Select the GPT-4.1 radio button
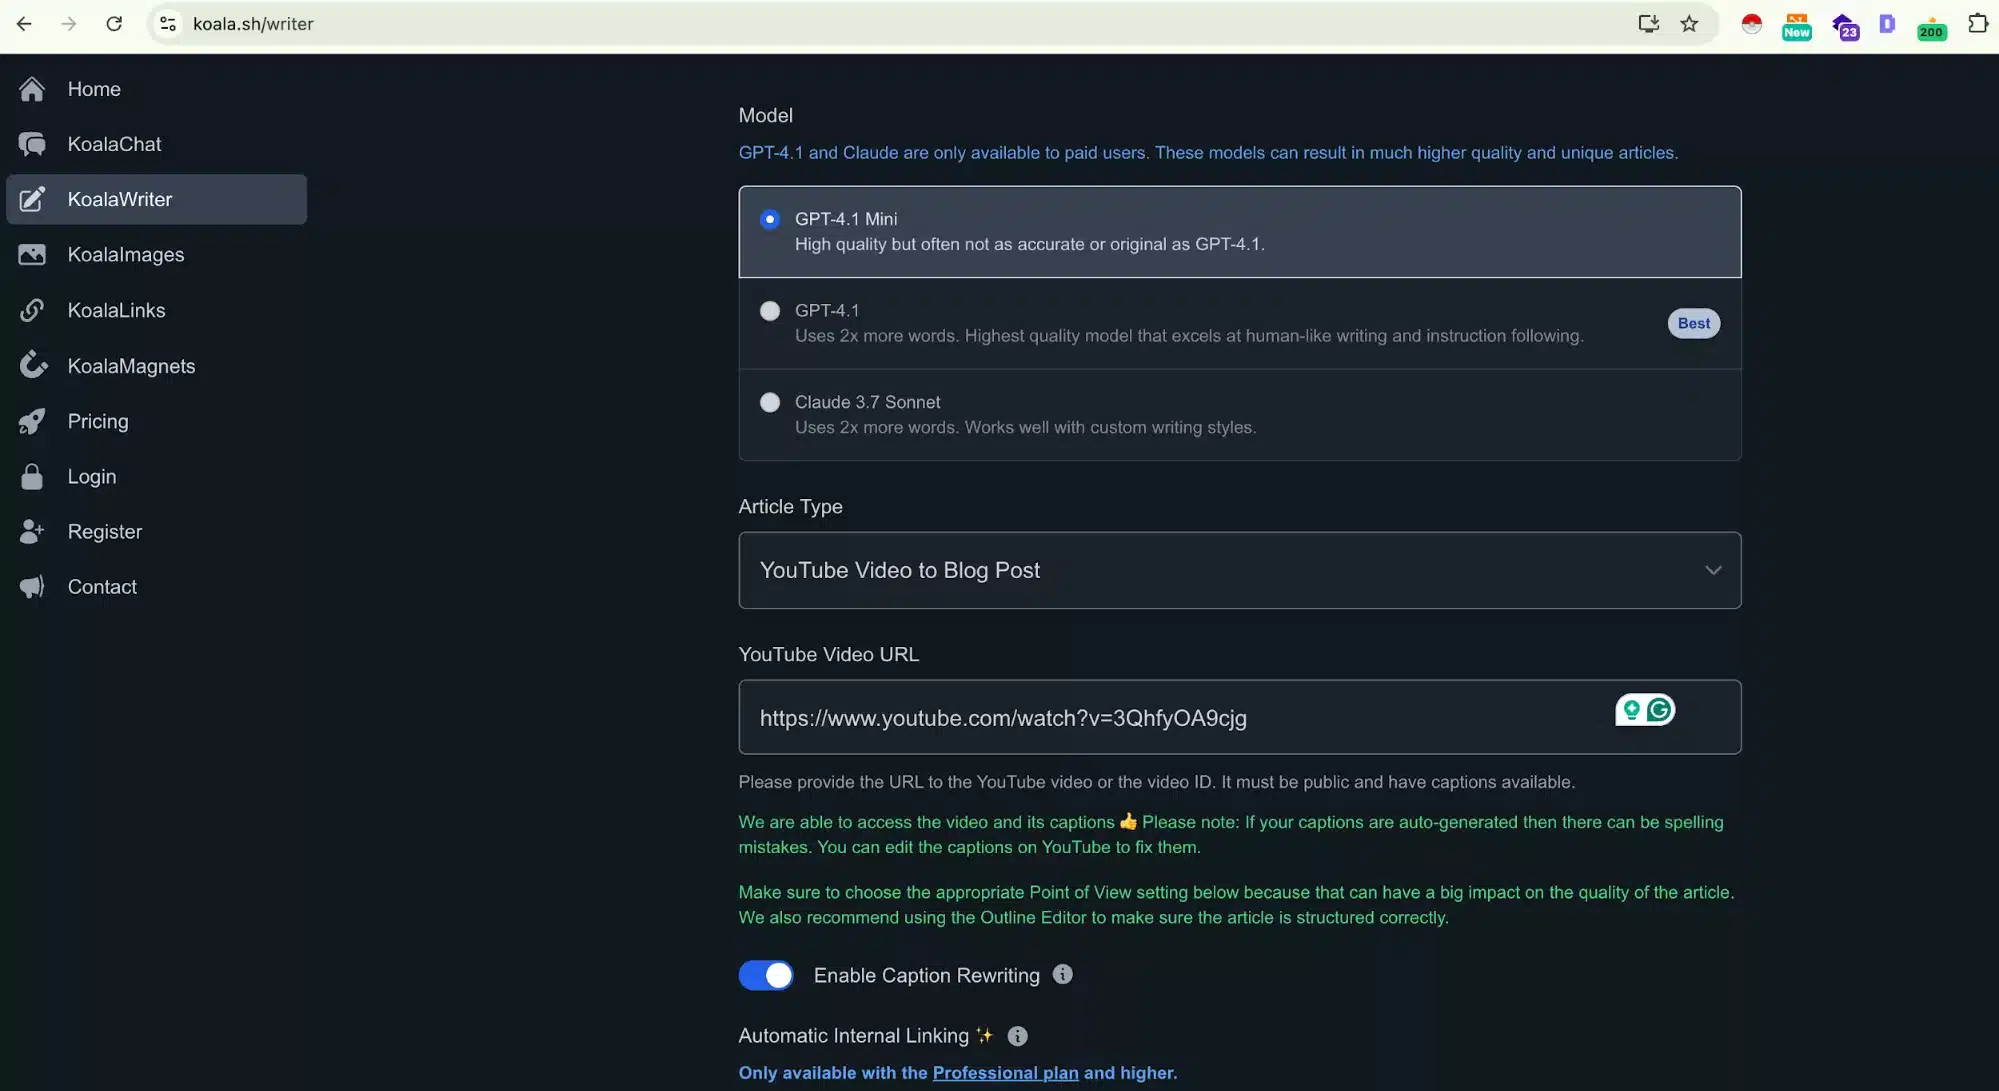 pos(769,311)
